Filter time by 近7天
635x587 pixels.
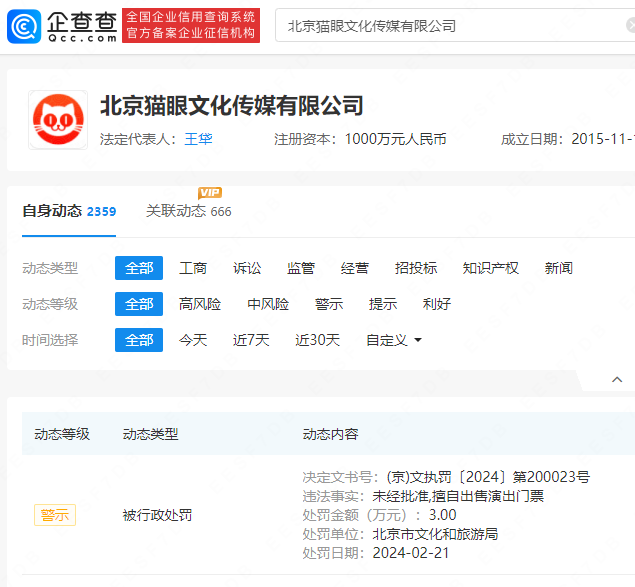251,340
